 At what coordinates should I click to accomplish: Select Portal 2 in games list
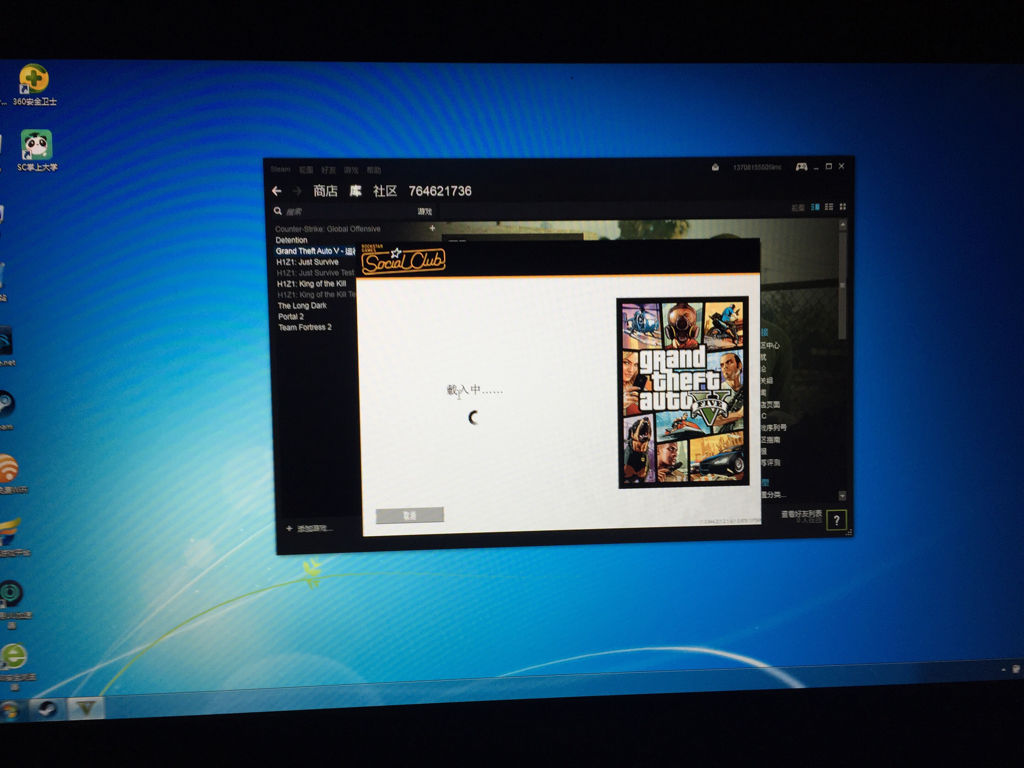click(291, 317)
